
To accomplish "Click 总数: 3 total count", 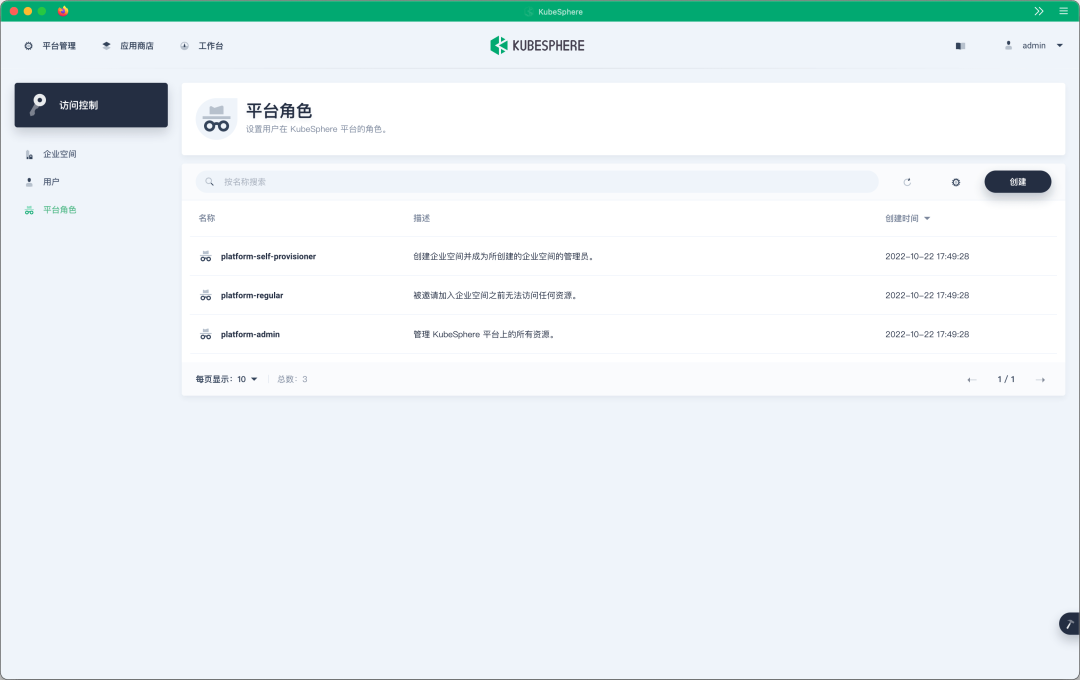I will coord(292,380).
